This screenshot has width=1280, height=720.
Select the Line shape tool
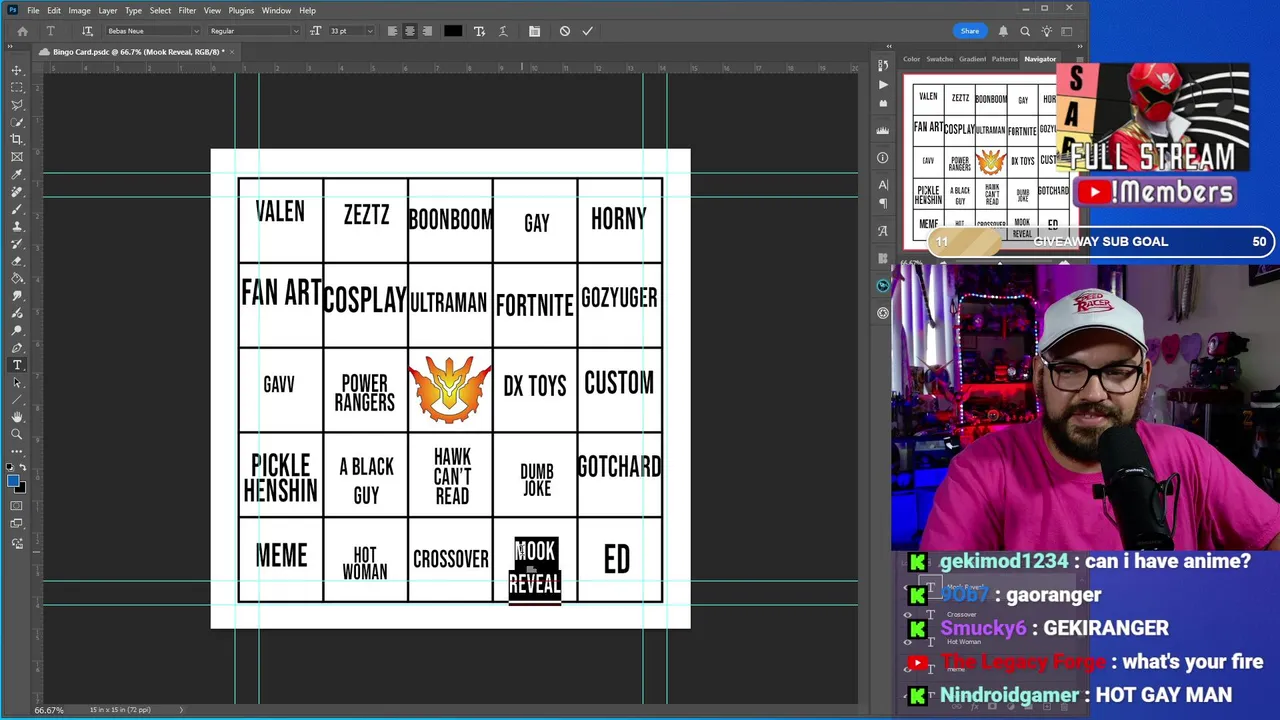[17, 399]
